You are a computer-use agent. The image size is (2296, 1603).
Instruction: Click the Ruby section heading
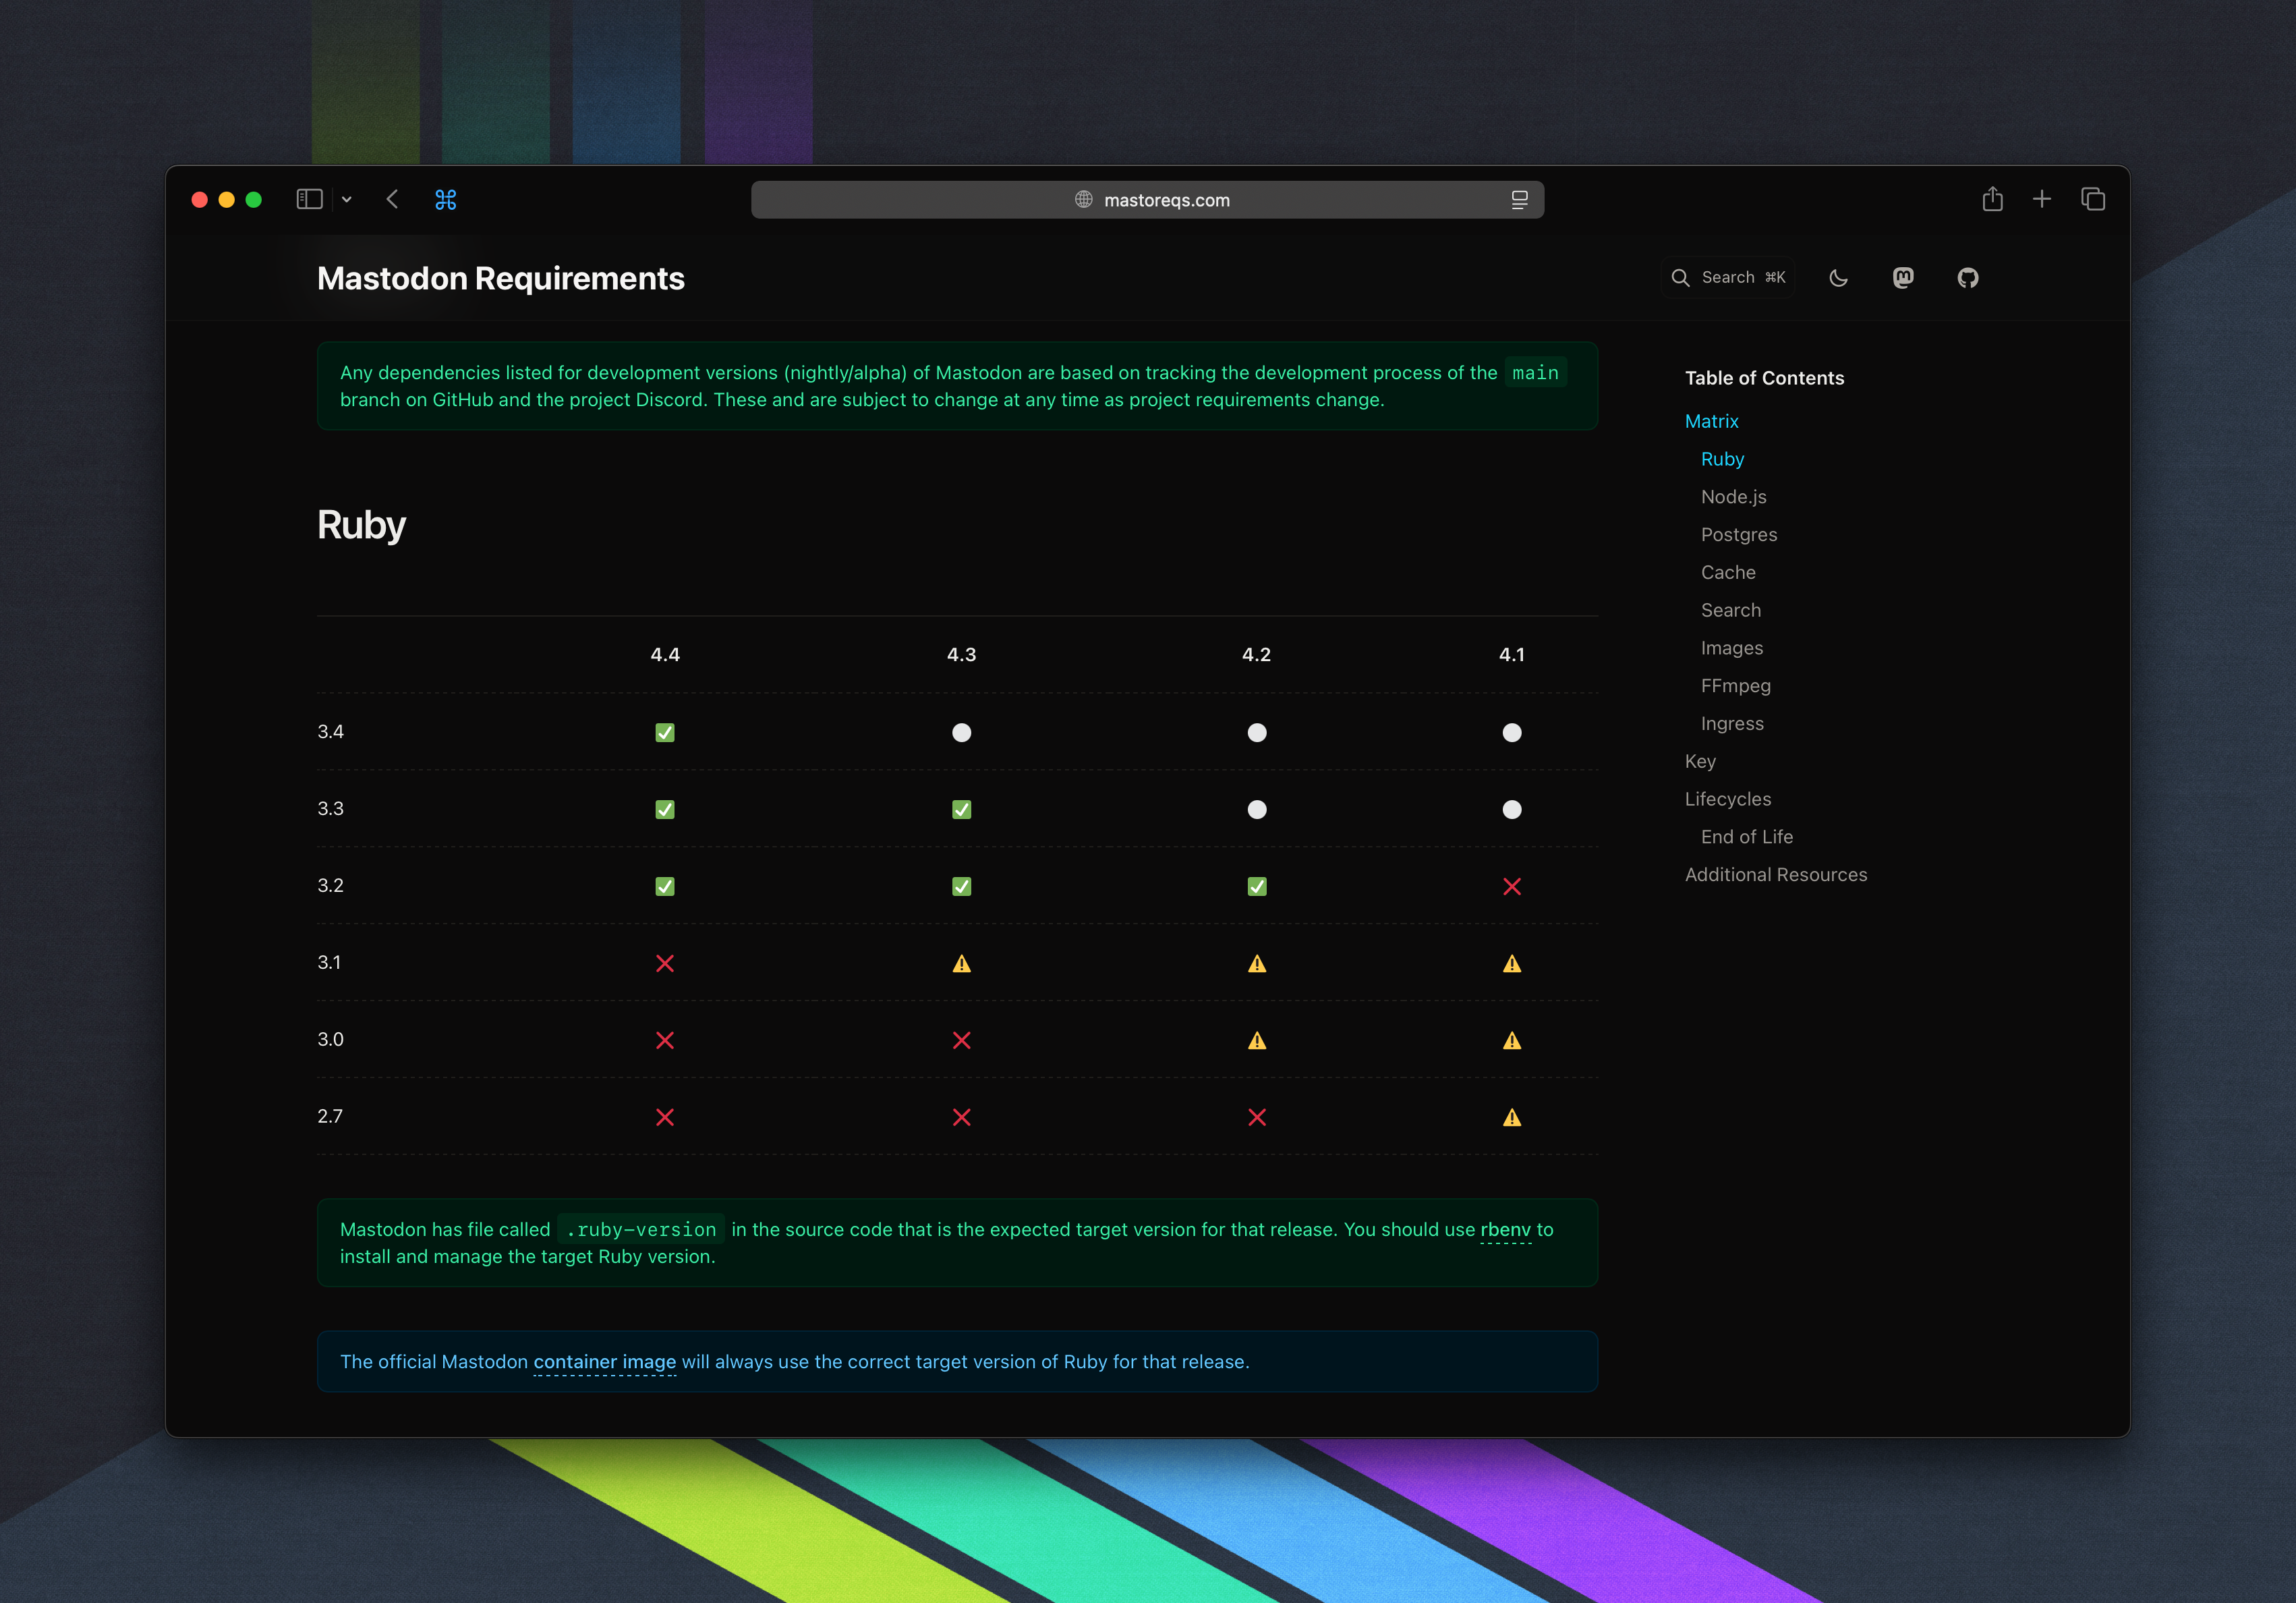[x=361, y=526]
